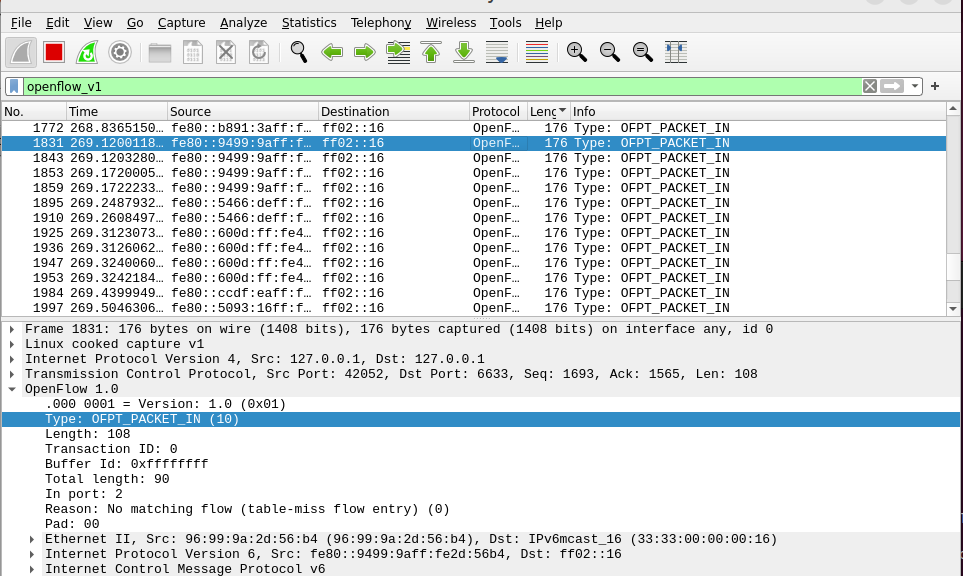This screenshot has height=576, width=963.
Task: Sort by the Info column header
Action: (758, 112)
